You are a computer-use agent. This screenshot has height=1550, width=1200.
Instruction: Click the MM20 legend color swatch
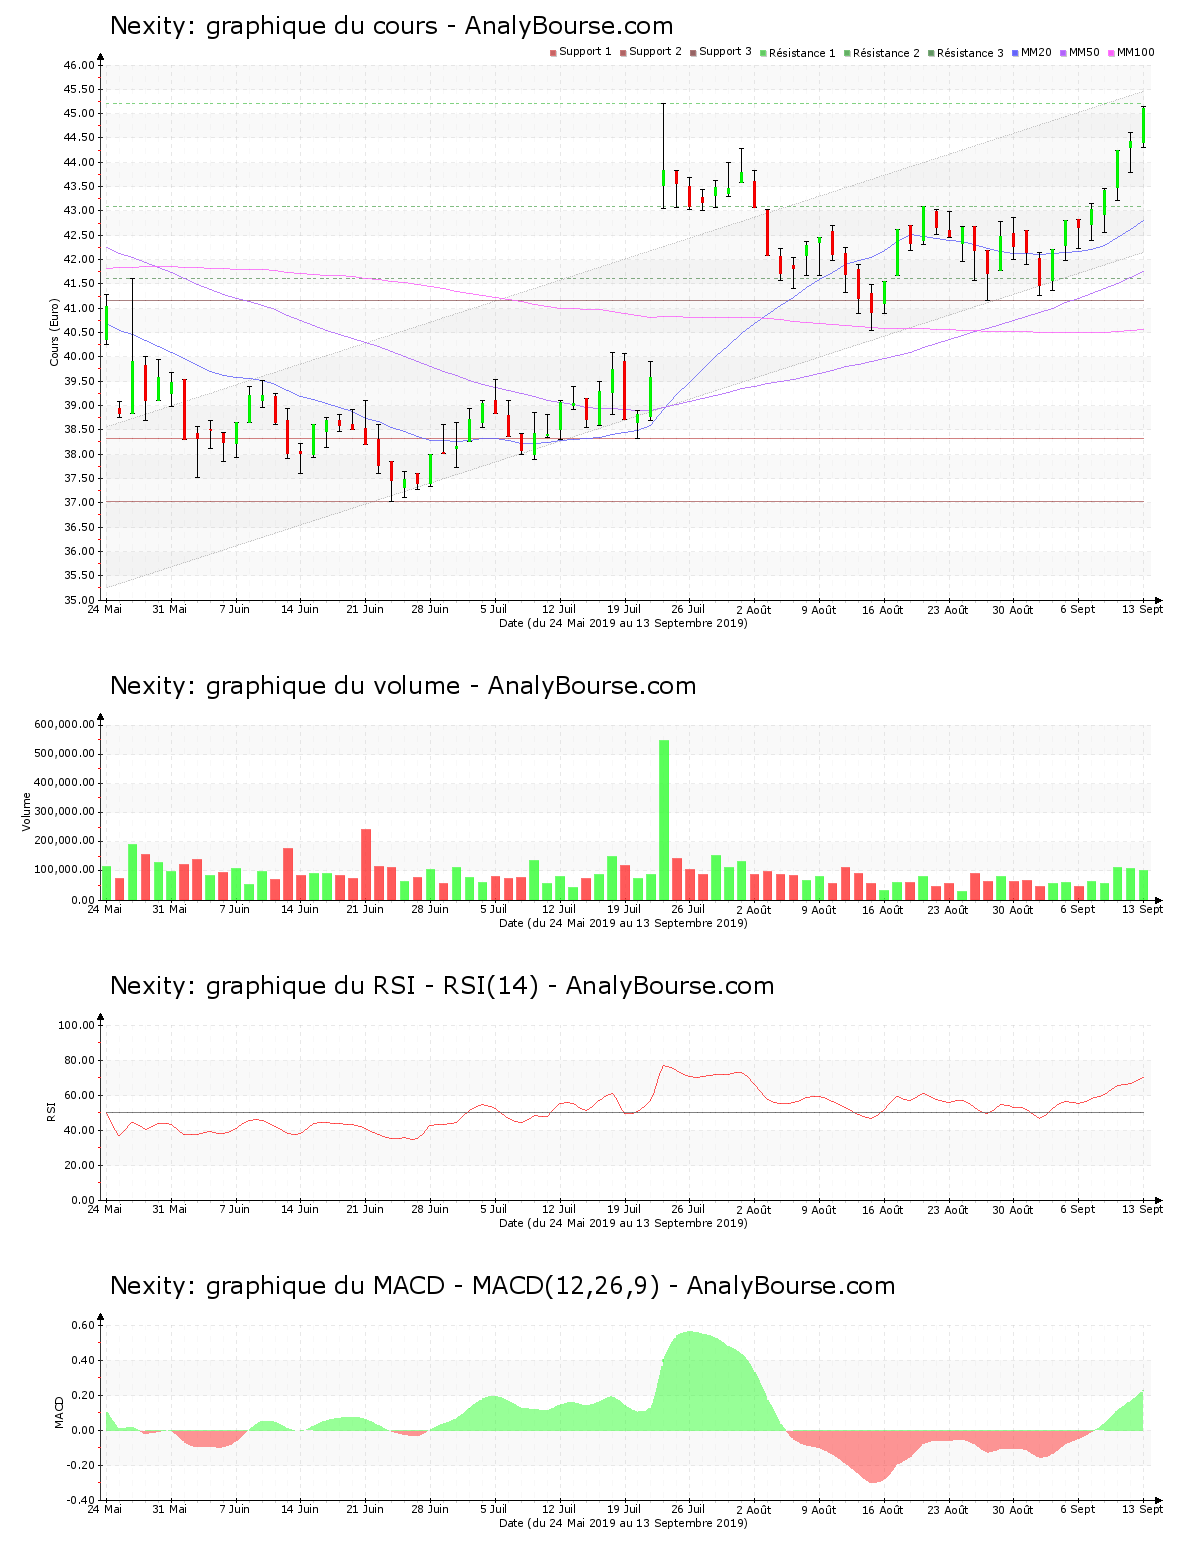[x=1015, y=53]
